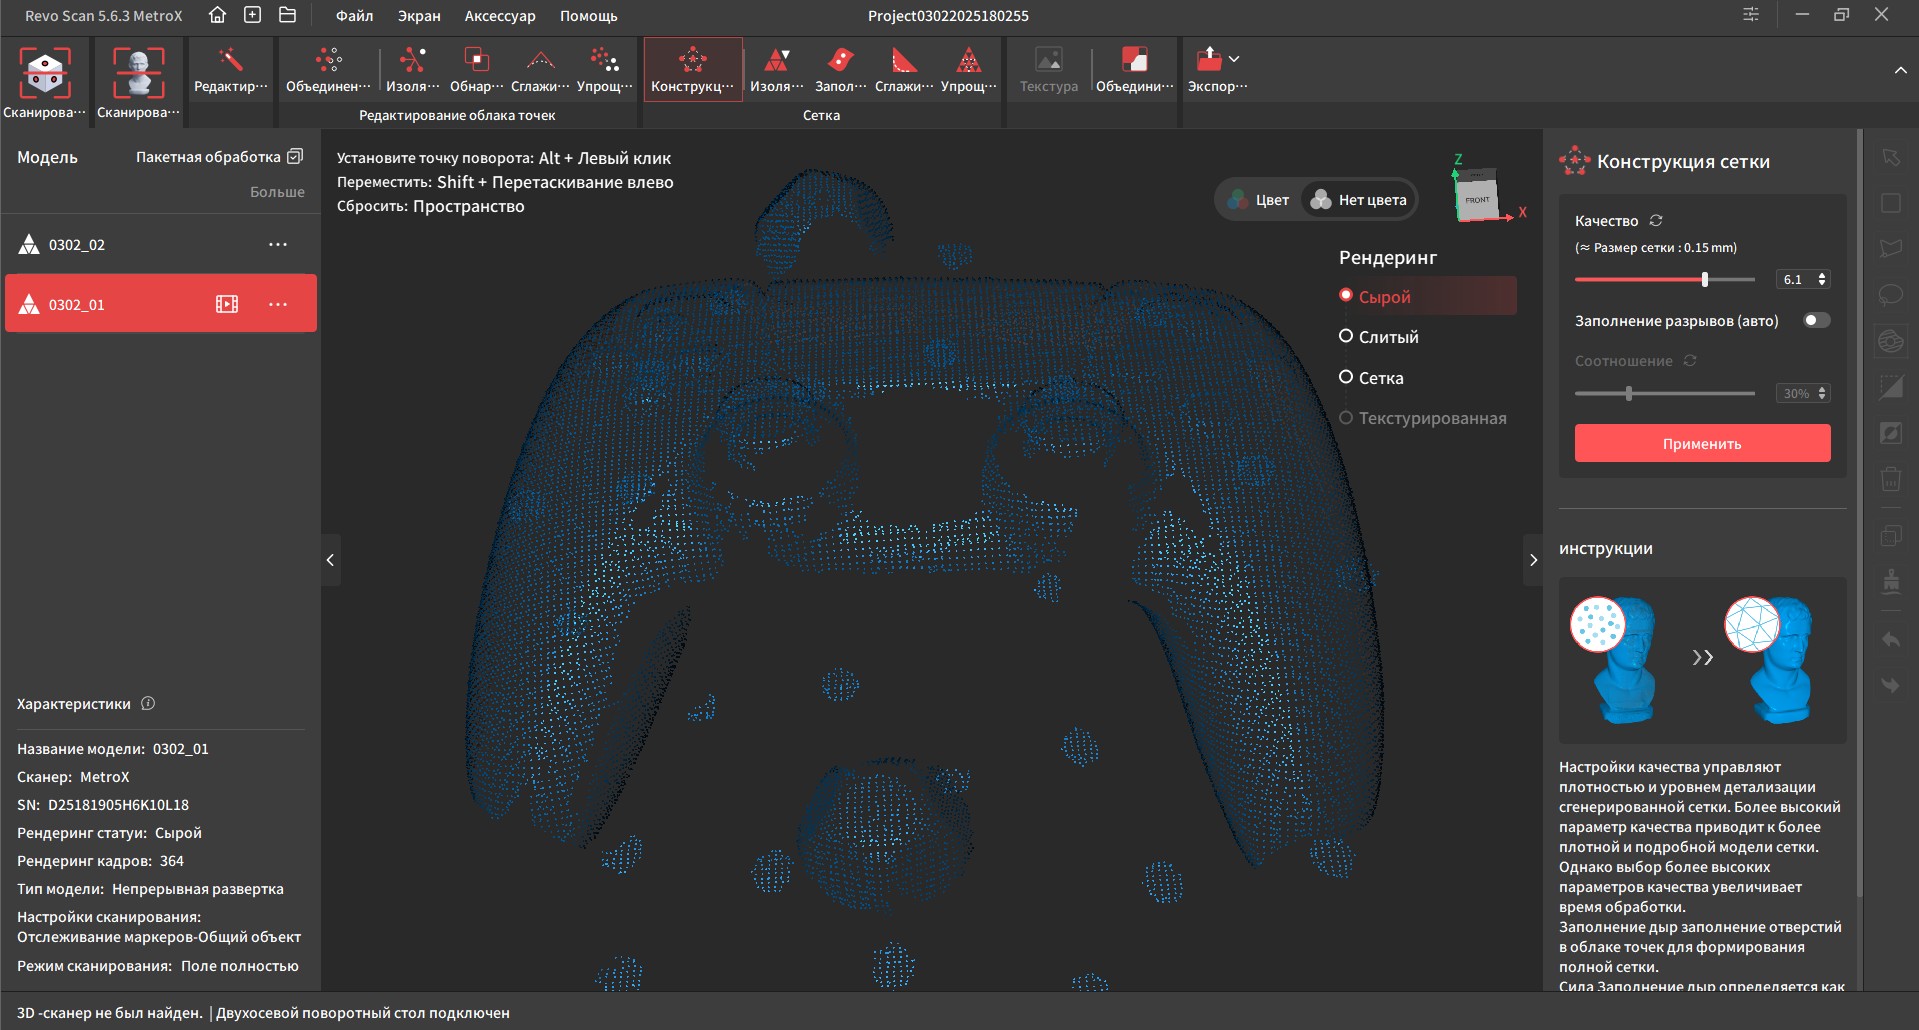Open the open-folder icon in title bar
Viewport: 1919px width, 1030px height.
[287, 15]
